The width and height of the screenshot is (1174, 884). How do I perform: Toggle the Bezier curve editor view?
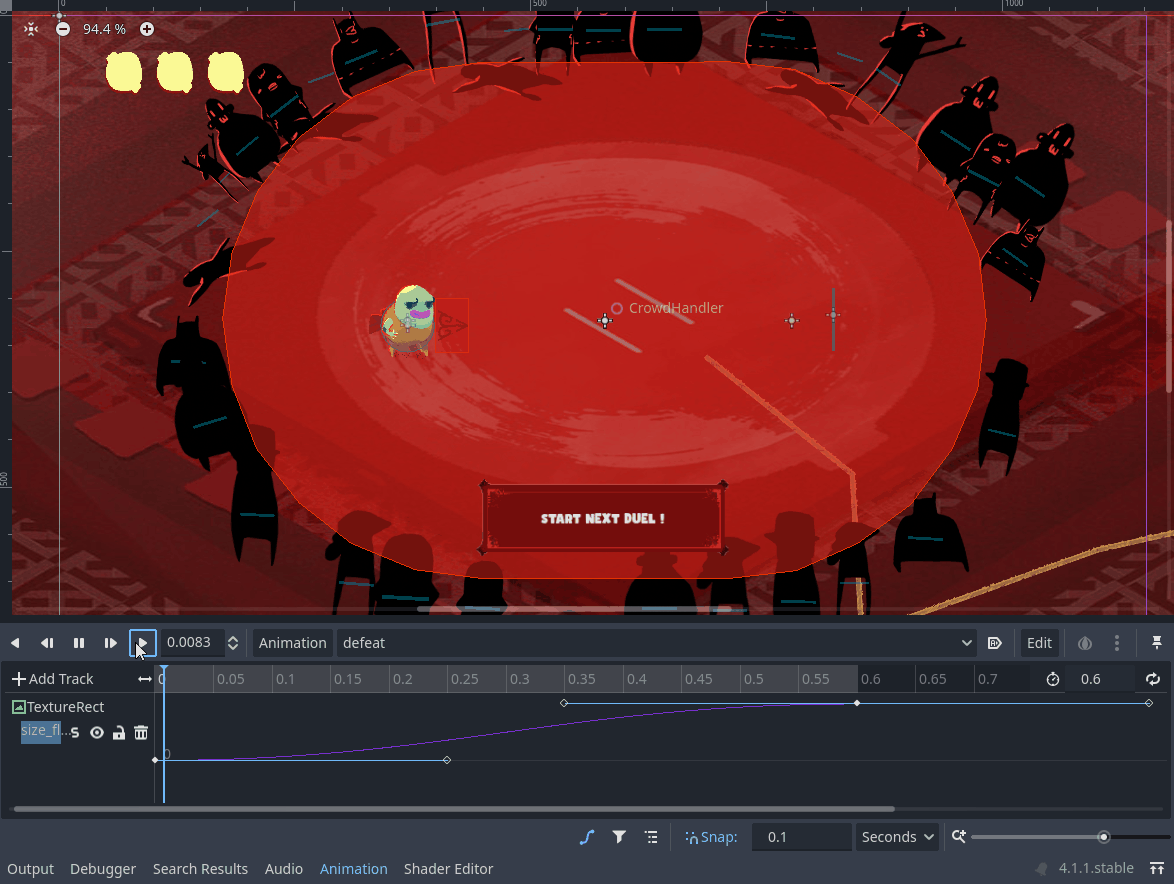click(x=587, y=837)
